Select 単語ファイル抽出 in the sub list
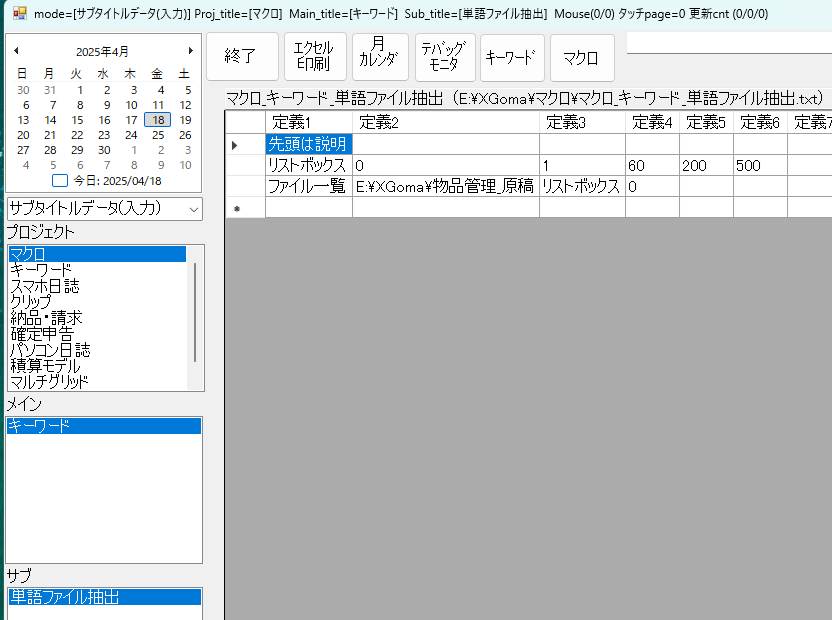Image resolution: width=832 pixels, height=620 pixels. click(65, 597)
